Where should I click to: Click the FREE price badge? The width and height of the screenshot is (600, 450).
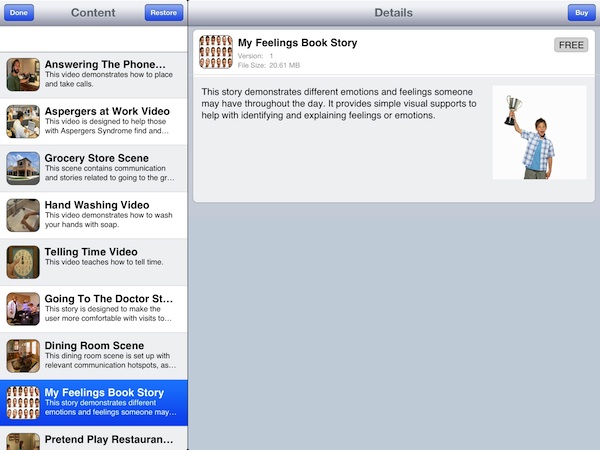571,45
